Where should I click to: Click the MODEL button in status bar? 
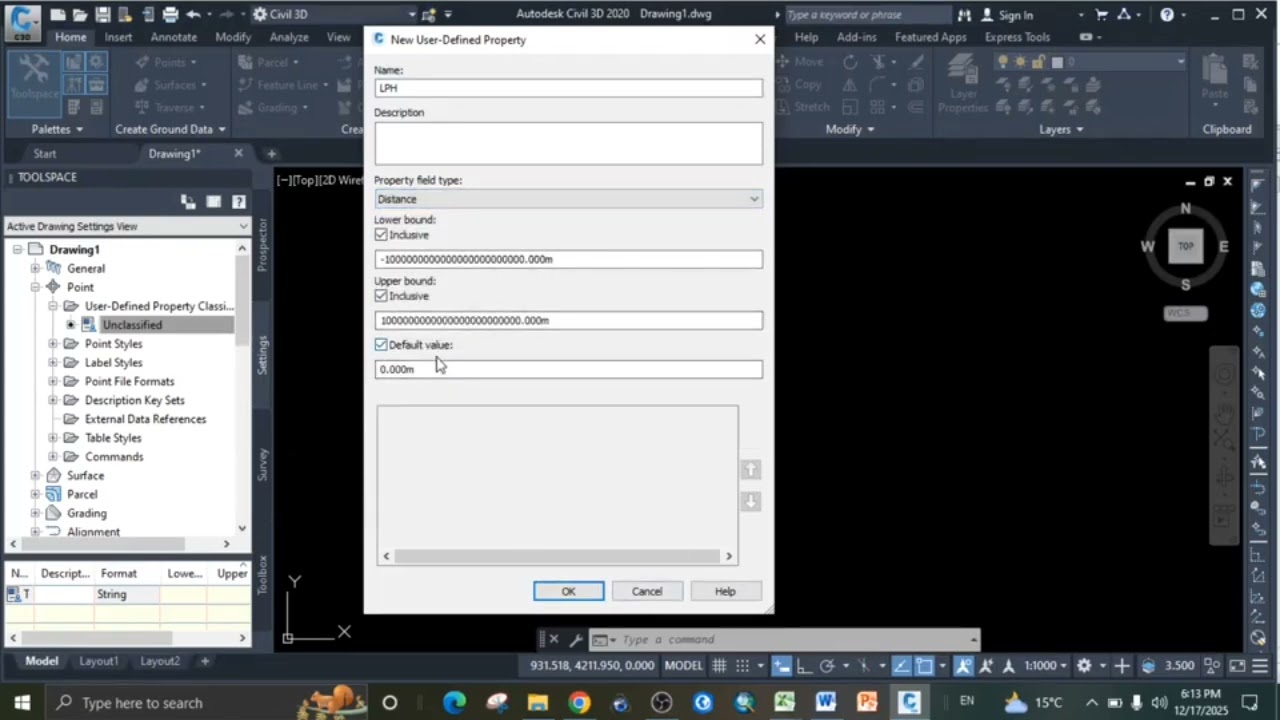point(684,666)
